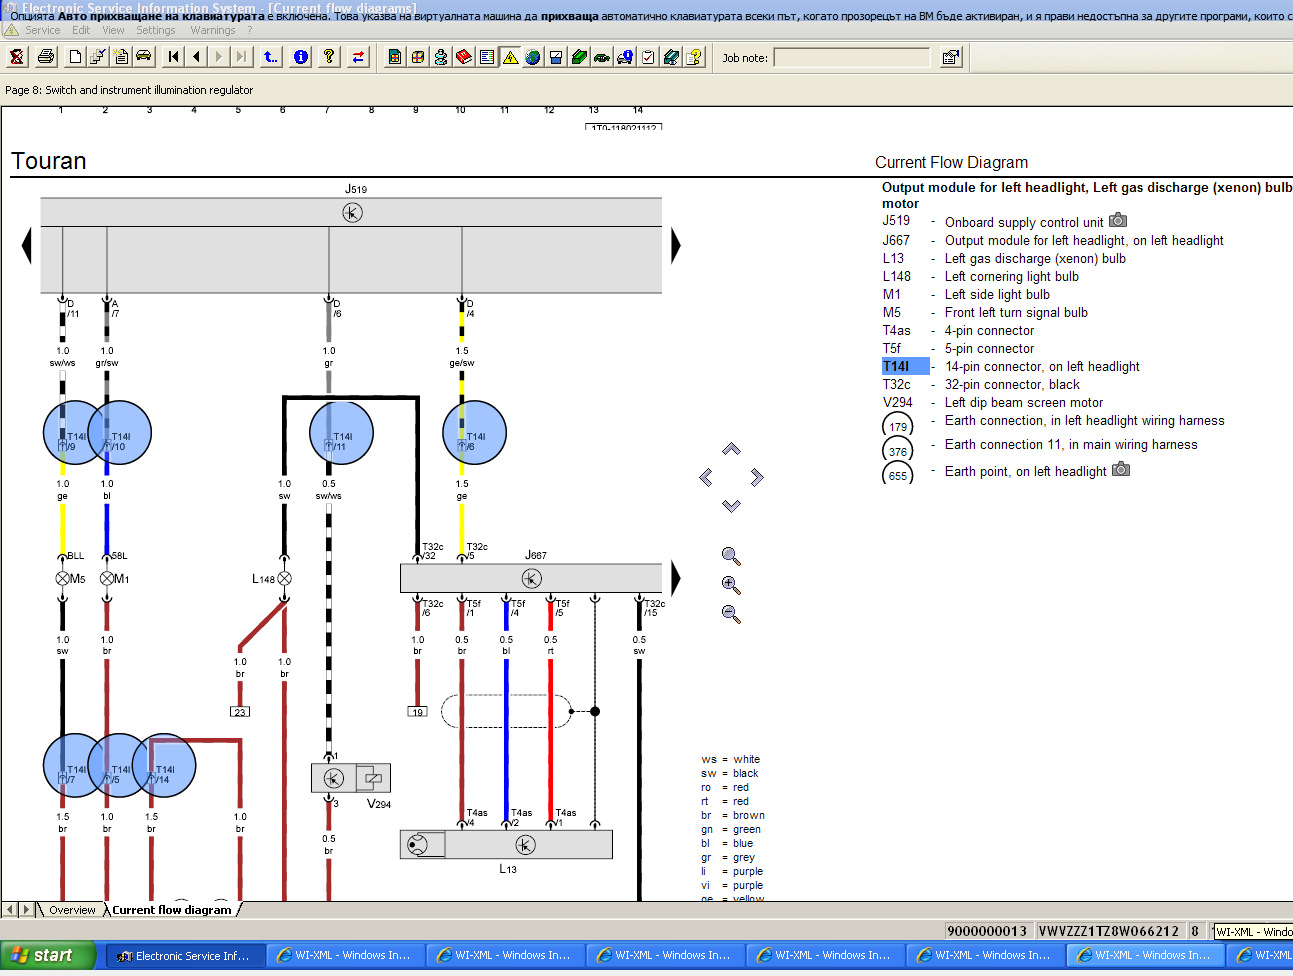This screenshot has height=976, width=1293.
Task: Click the yellow question mark help icon
Action: click(x=328, y=57)
